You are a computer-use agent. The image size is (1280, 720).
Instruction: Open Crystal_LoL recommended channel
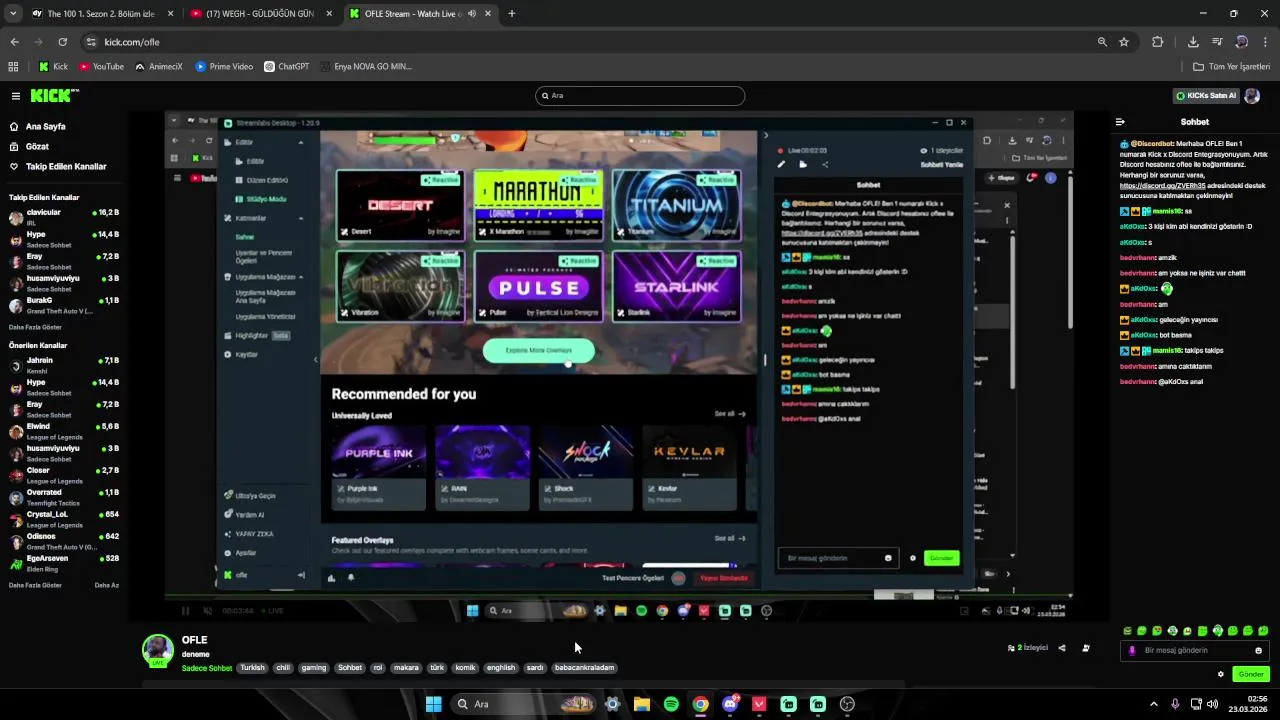pos(64,518)
